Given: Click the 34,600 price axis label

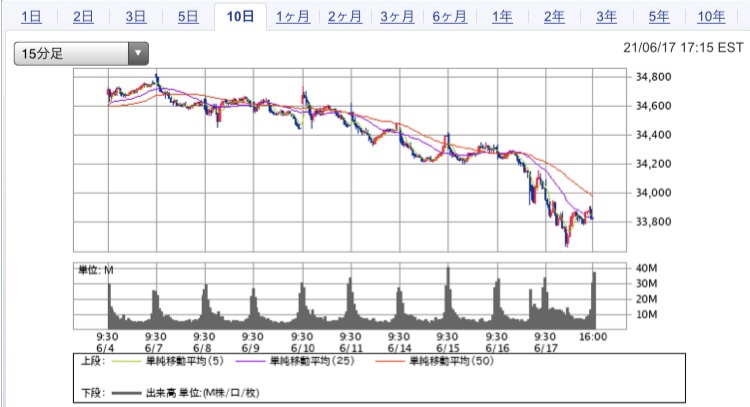Looking at the screenshot, I should click(653, 106).
